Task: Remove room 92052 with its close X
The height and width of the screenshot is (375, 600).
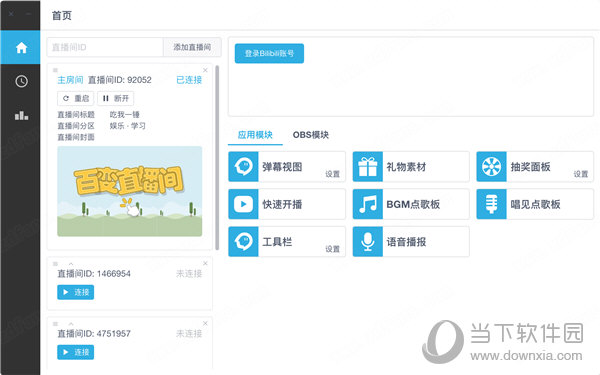Action: 205,70
